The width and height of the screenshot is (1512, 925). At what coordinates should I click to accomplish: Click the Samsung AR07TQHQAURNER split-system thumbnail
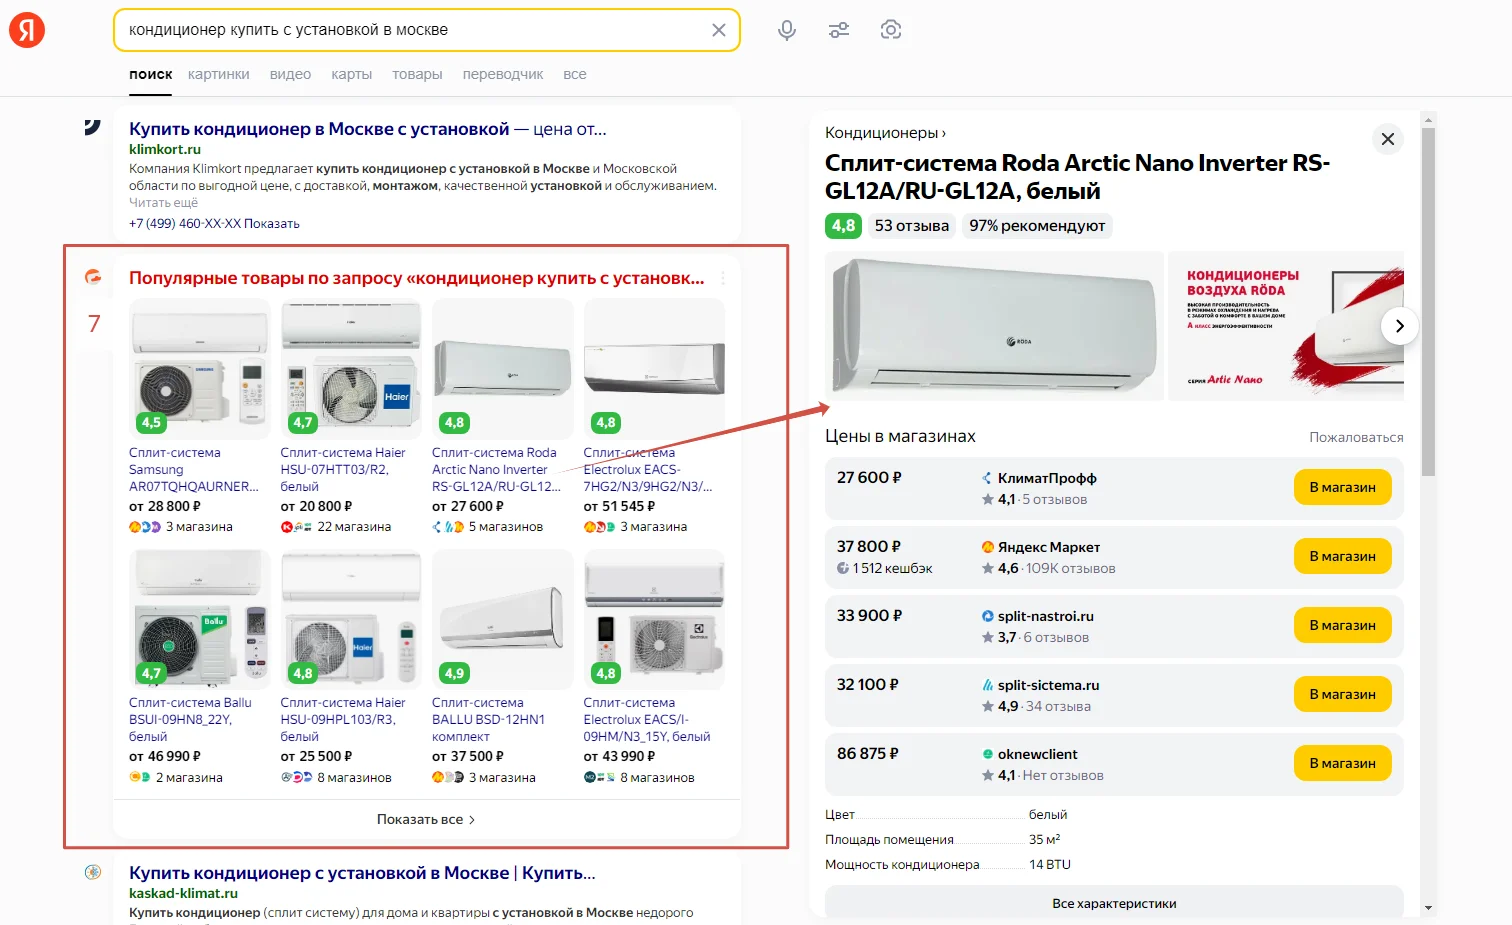pos(199,369)
